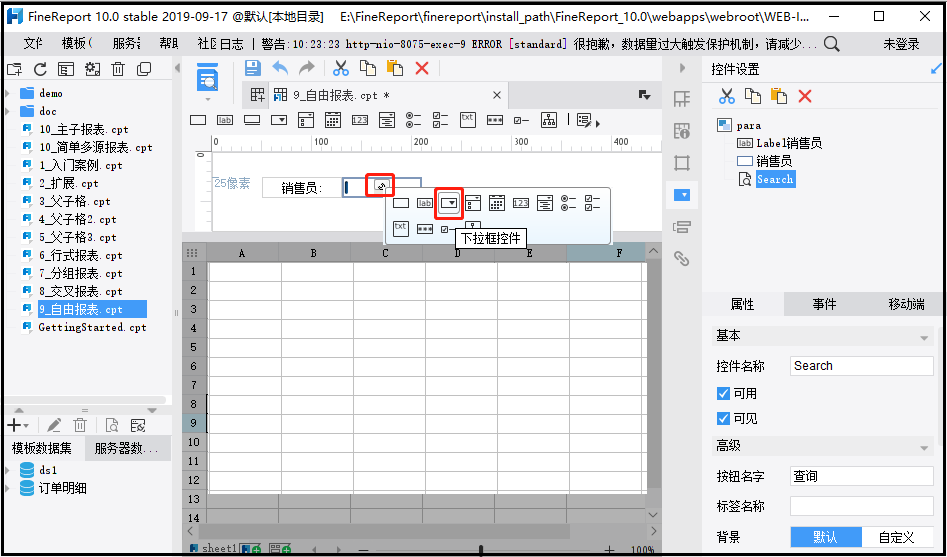Click the horizontal scrollbar of the grid
The image size is (947, 557).
pyautogui.click(x=382, y=532)
